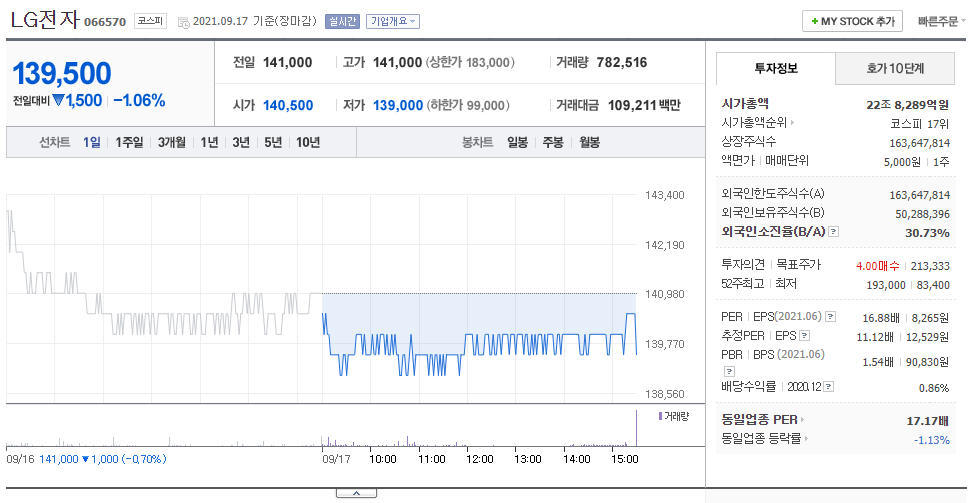Click the 11:00 time label on chart axis
This screenshot has height=503, width=975.
[431, 459]
